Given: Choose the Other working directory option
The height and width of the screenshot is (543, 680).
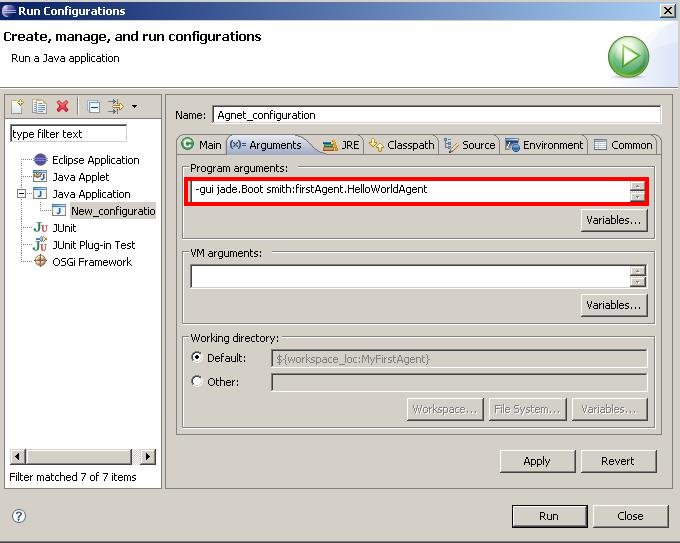Looking at the screenshot, I should 197,382.
